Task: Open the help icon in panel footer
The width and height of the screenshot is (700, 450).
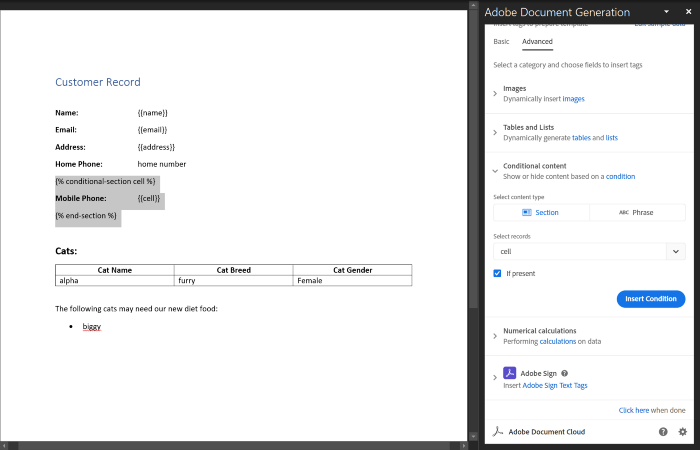Action: [663, 432]
